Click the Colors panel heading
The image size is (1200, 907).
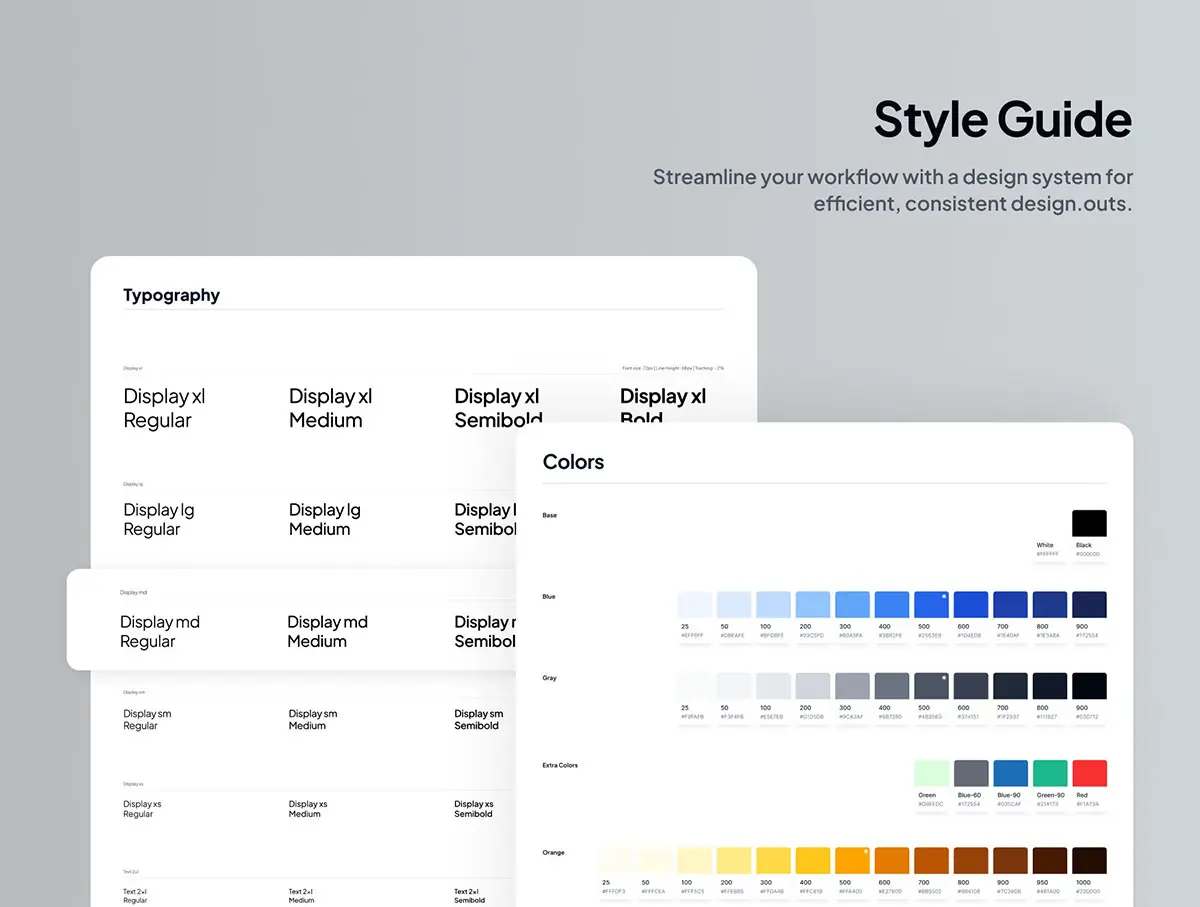click(x=573, y=462)
